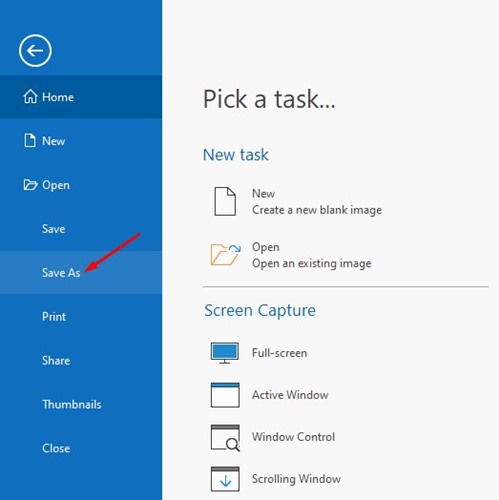This screenshot has width=499, height=500.
Task: Click the back arrow circle icon
Action: point(35,51)
